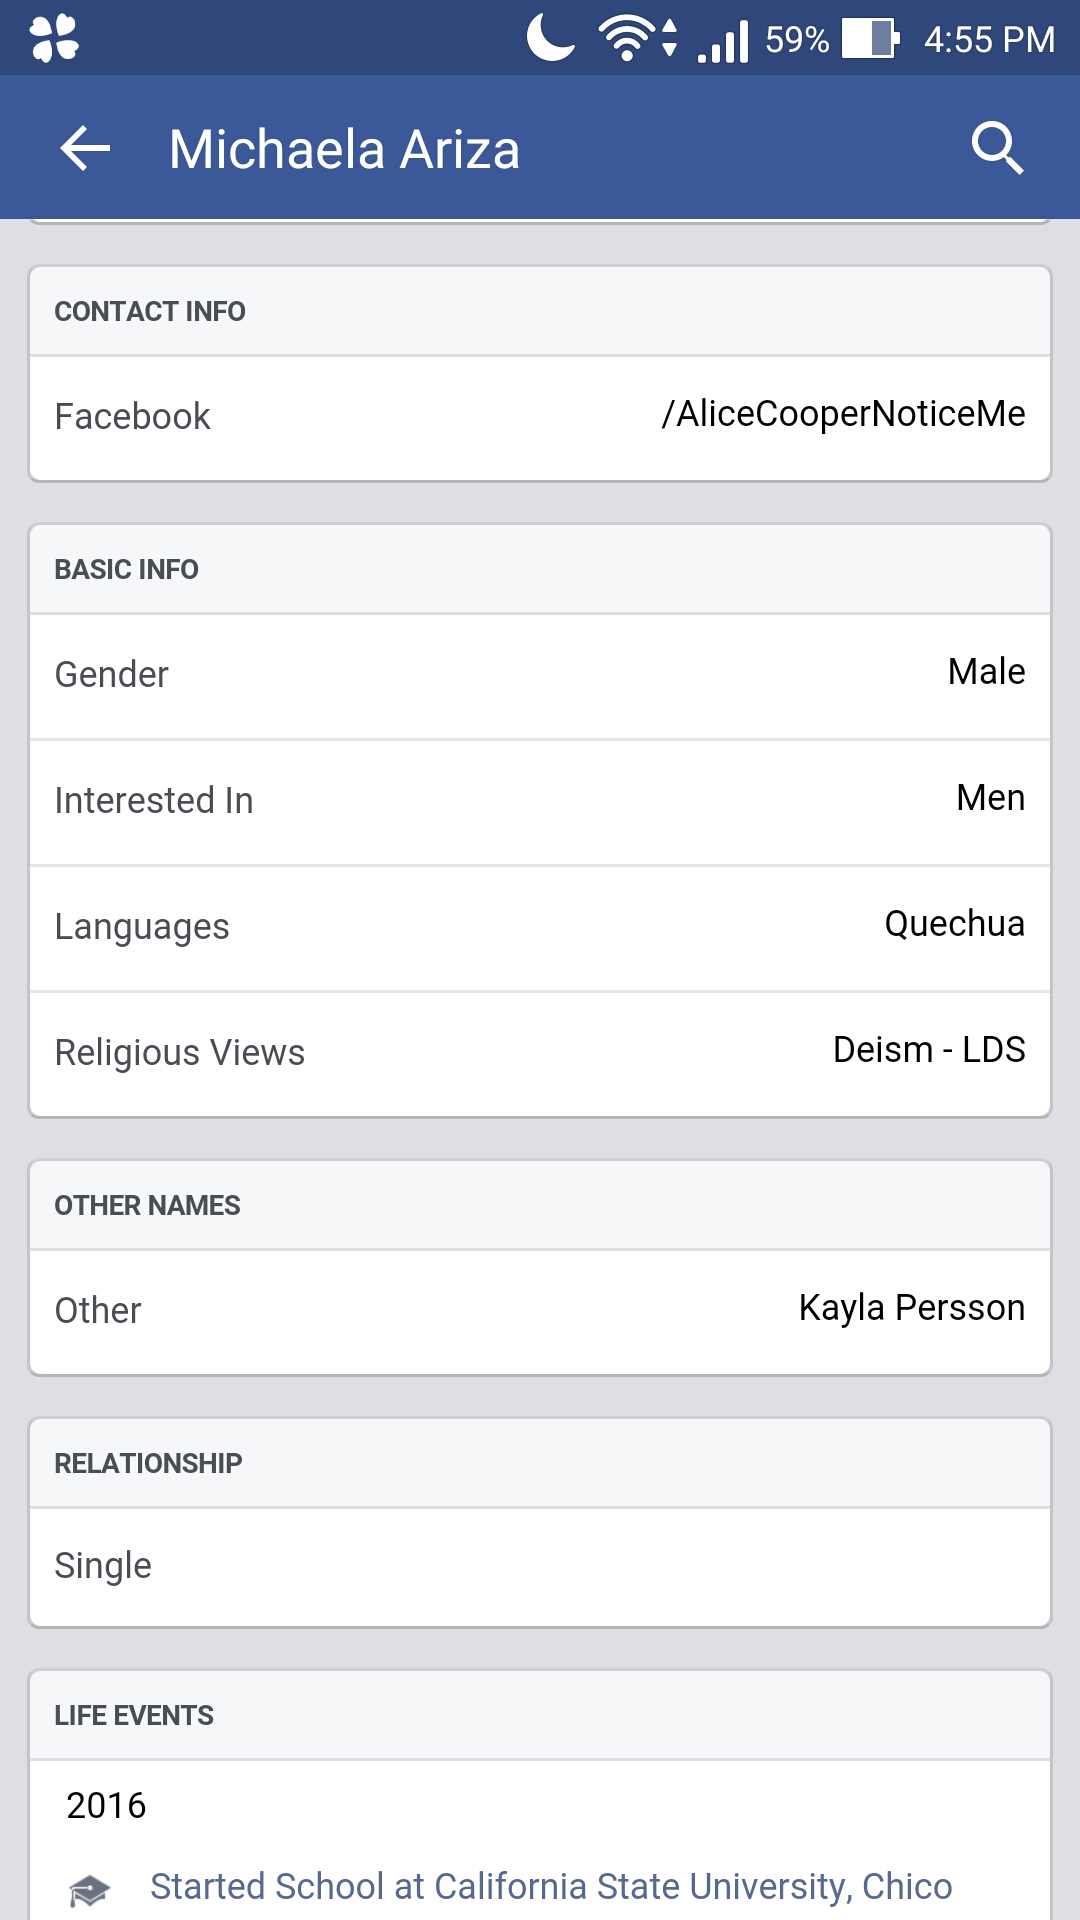Open Started School at California State University link
The width and height of the screenshot is (1080, 1920).
click(x=551, y=1886)
